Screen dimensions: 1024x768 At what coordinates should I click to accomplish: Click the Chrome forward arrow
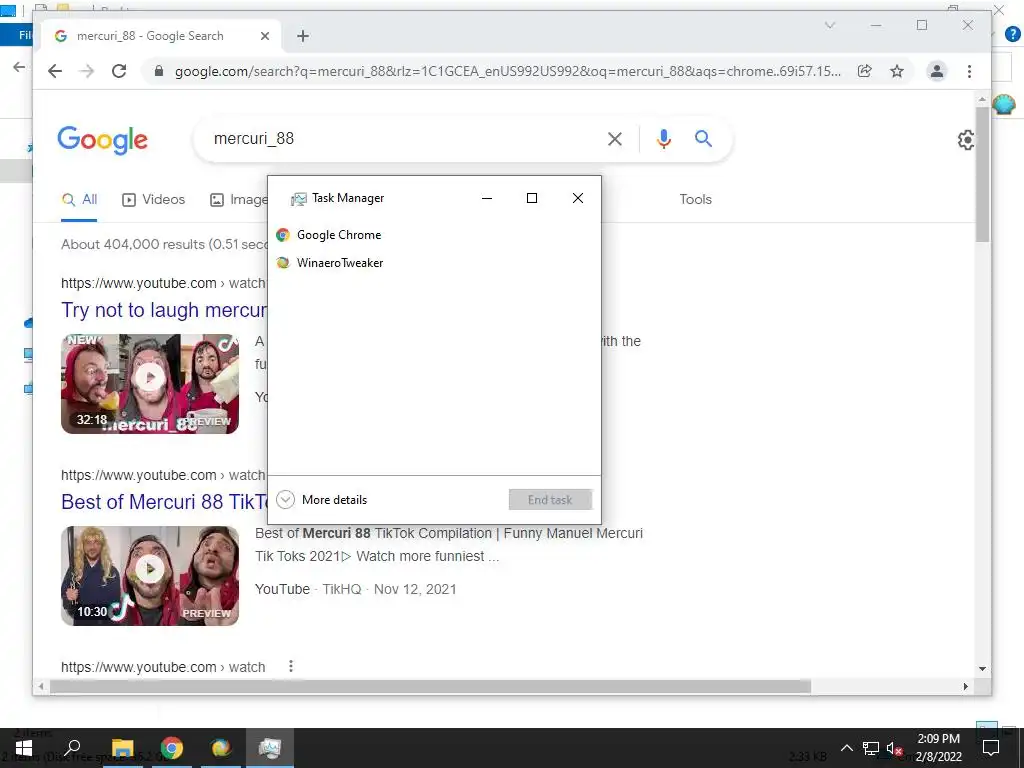coord(86,71)
